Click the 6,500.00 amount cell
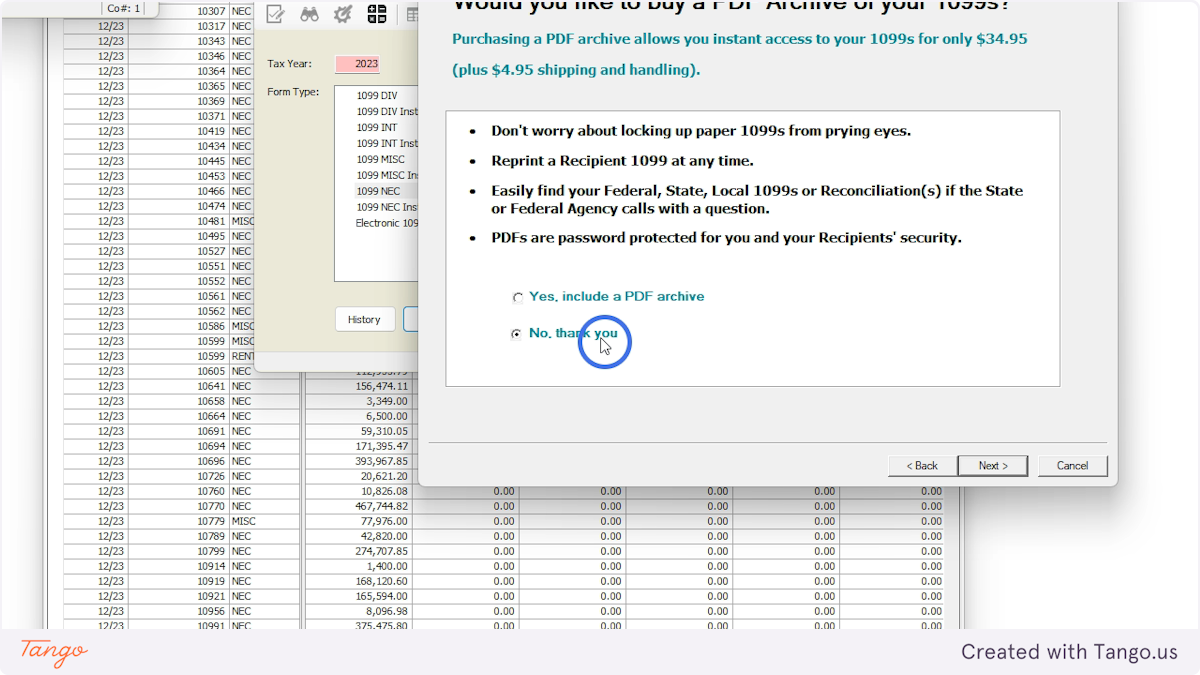This screenshot has height=675, width=1200. (359, 416)
